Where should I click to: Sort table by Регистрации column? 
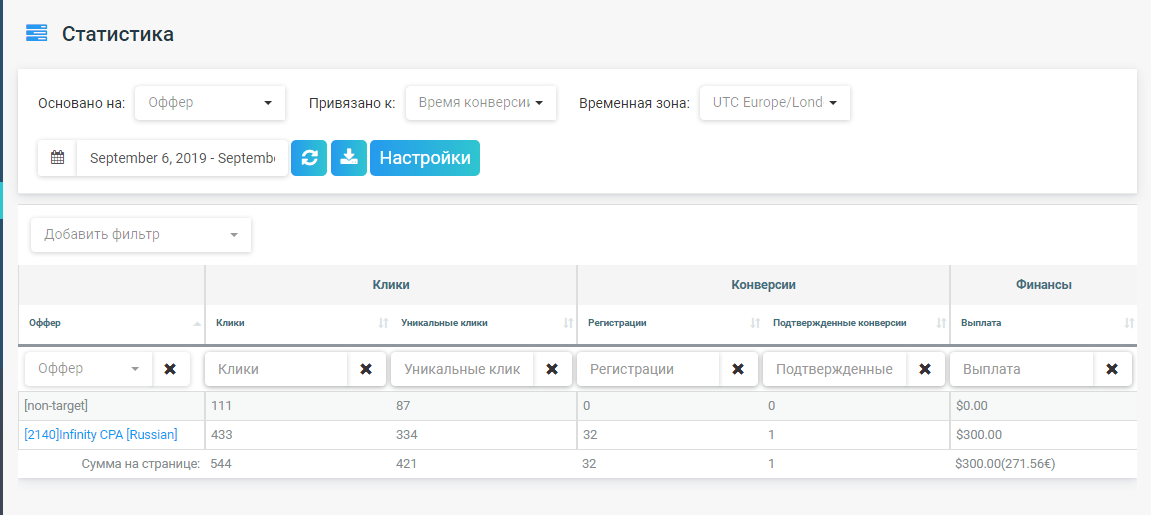(755, 323)
